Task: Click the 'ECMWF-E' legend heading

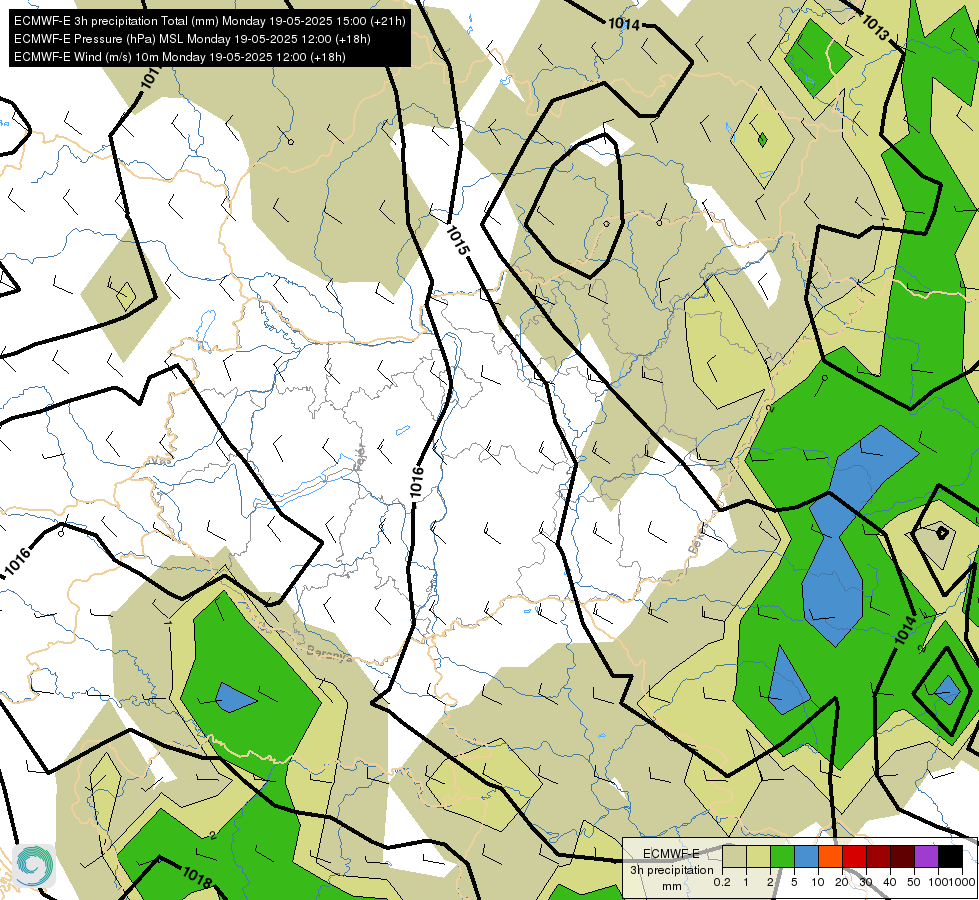Action: (671, 854)
